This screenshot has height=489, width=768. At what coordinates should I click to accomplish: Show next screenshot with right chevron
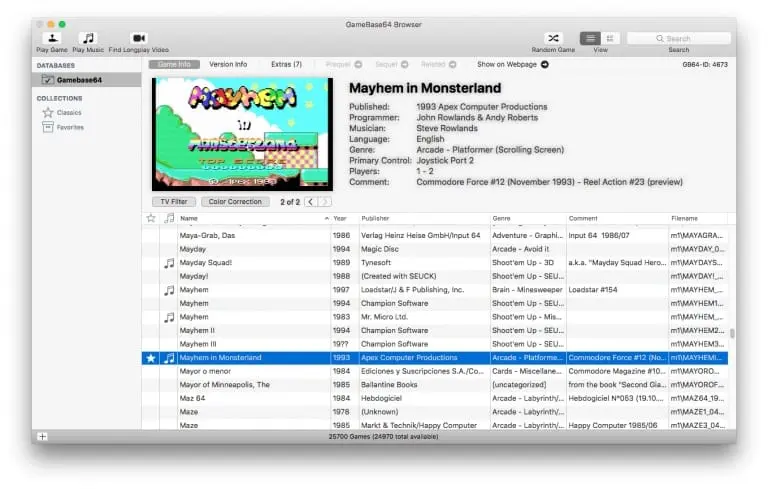(x=324, y=201)
